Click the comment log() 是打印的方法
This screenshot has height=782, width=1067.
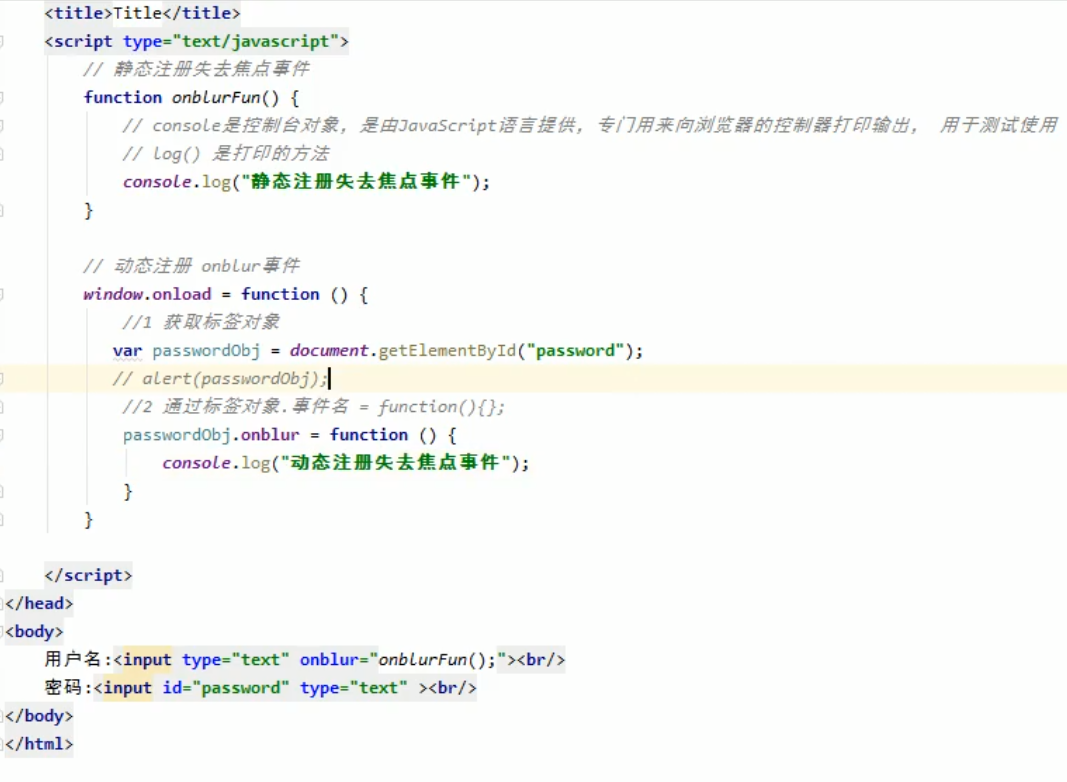click(226, 154)
